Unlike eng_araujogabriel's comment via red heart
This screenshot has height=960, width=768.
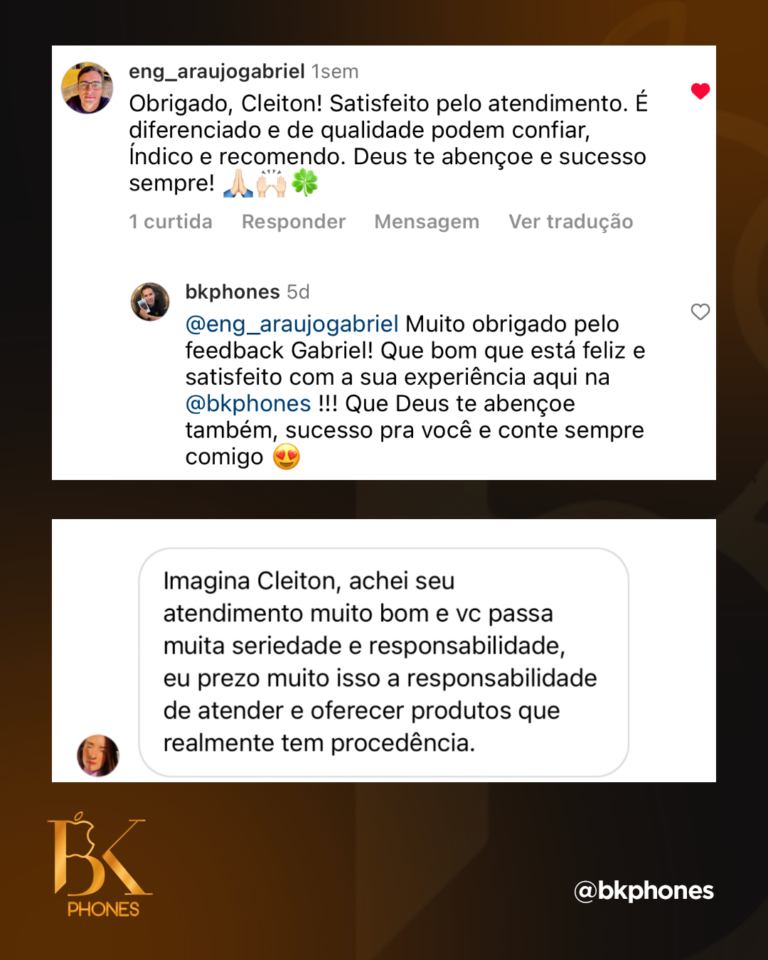click(x=700, y=91)
